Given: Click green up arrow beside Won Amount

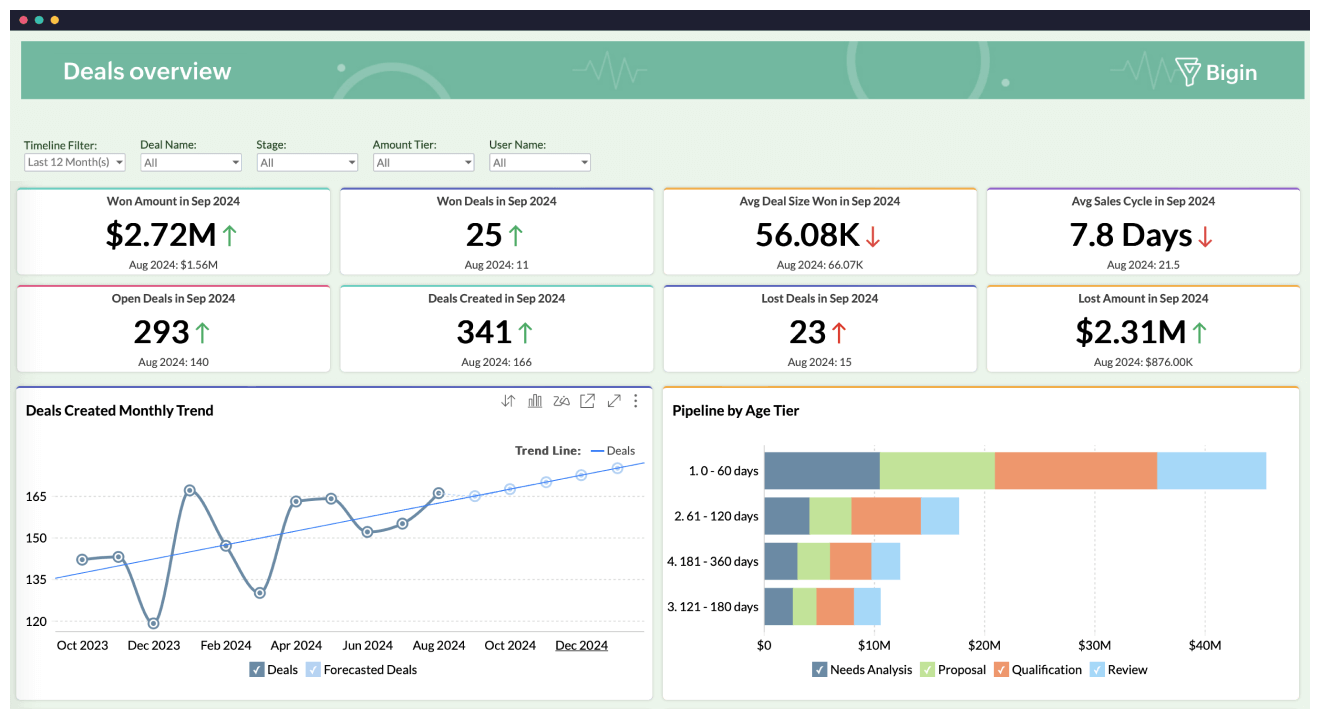Looking at the screenshot, I should pos(229,236).
